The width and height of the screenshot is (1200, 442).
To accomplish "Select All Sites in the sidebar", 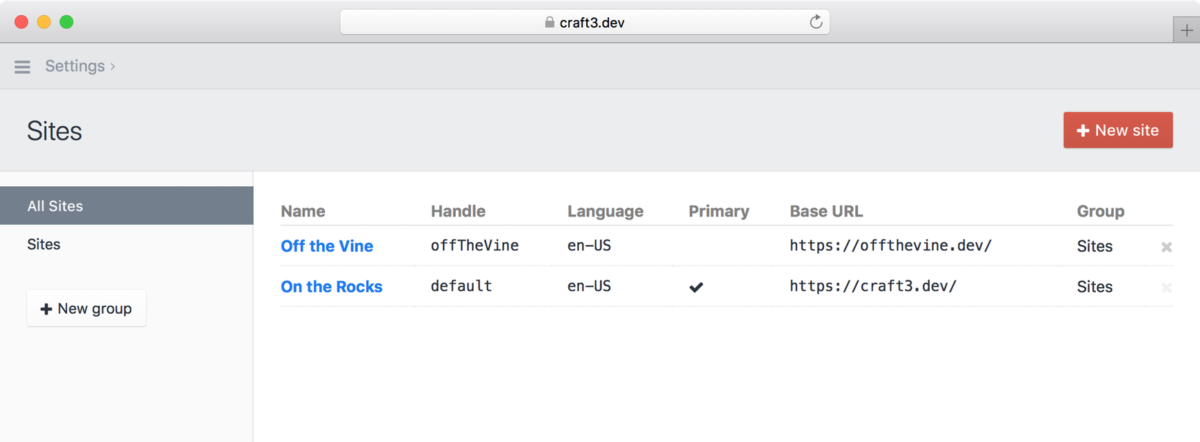I will point(127,206).
